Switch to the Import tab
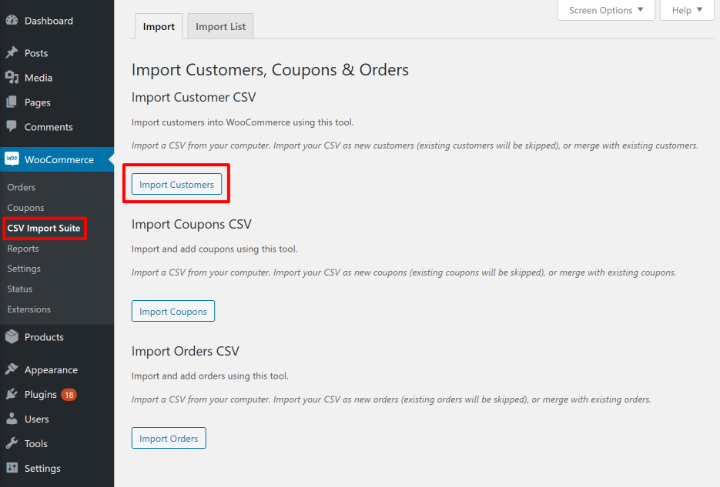This screenshot has height=487, width=720. pos(159,27)
